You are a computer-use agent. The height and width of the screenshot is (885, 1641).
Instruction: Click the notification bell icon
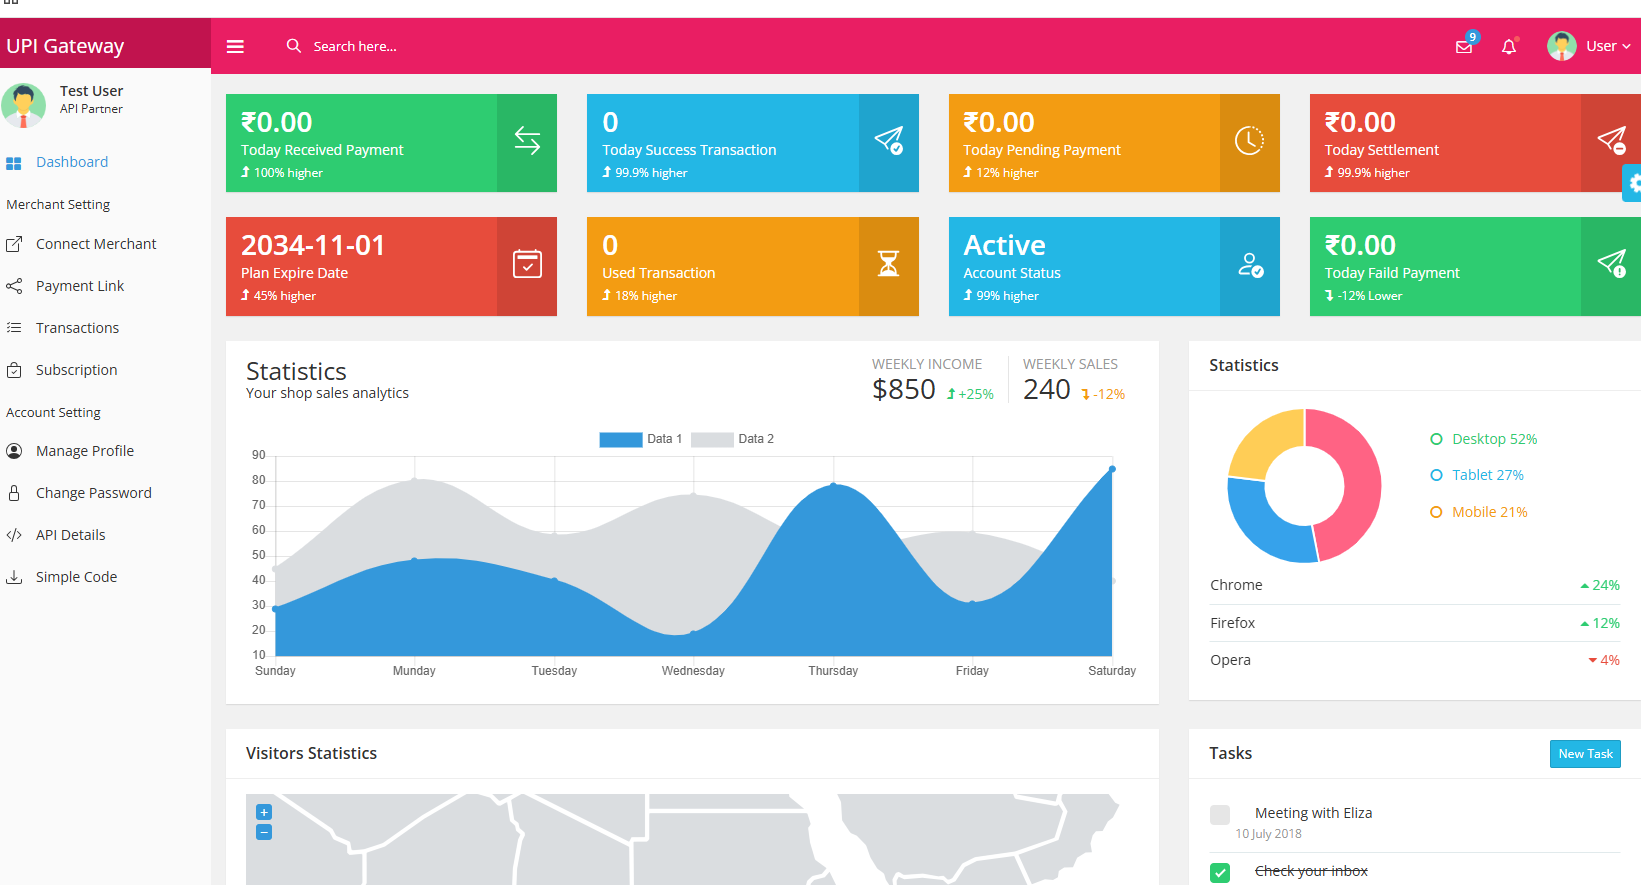click(1509, 47)
